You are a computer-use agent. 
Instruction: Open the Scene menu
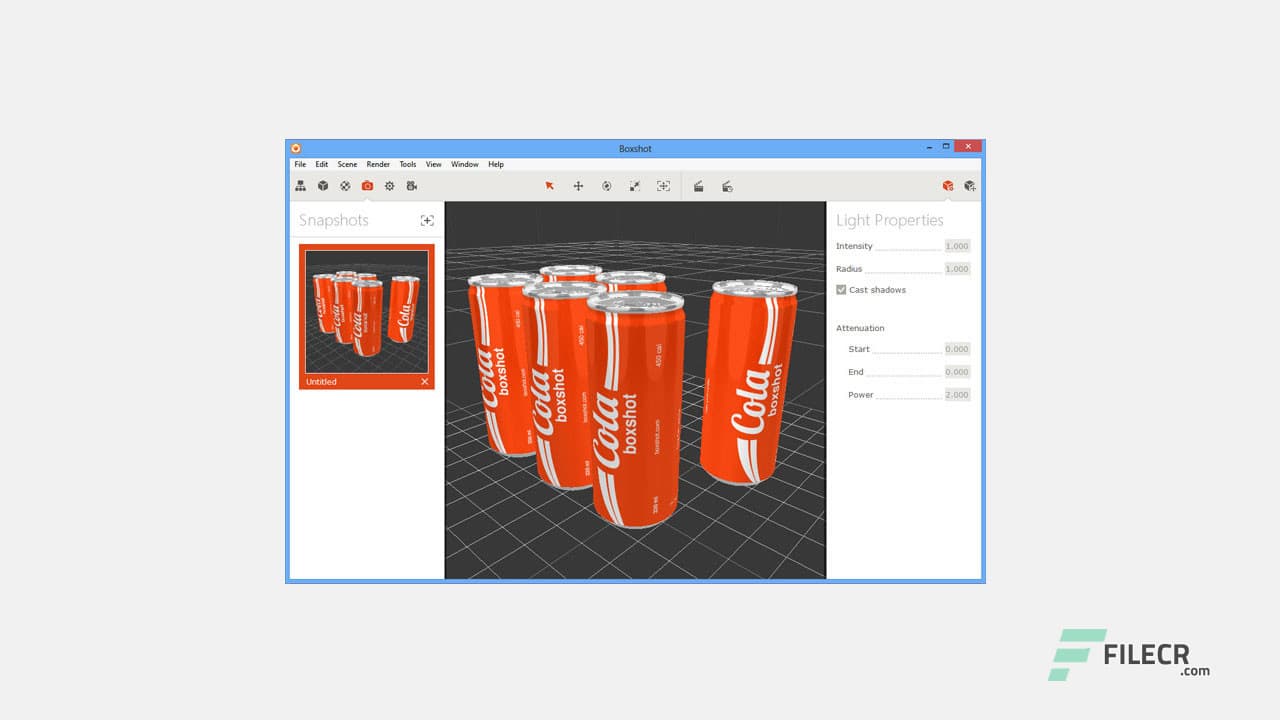347,164
